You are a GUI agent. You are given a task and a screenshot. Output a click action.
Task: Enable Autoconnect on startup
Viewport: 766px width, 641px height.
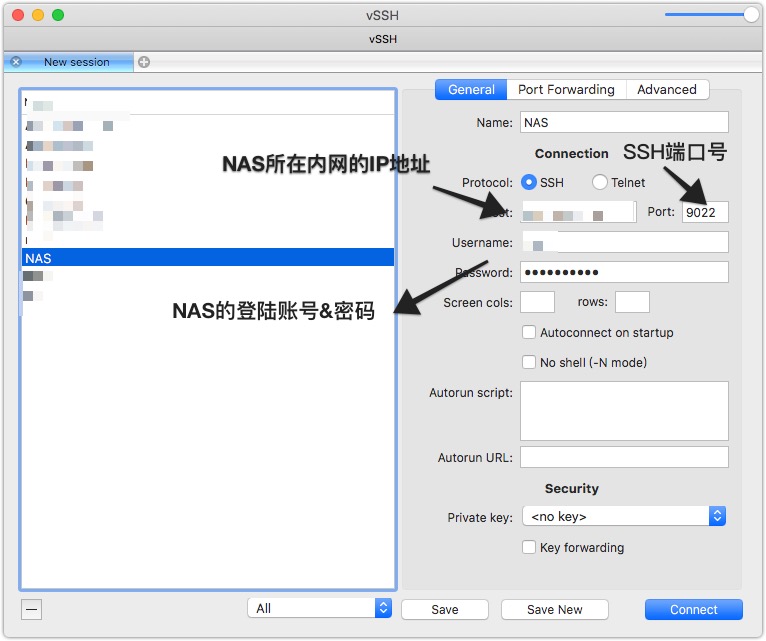coord(529,332)
